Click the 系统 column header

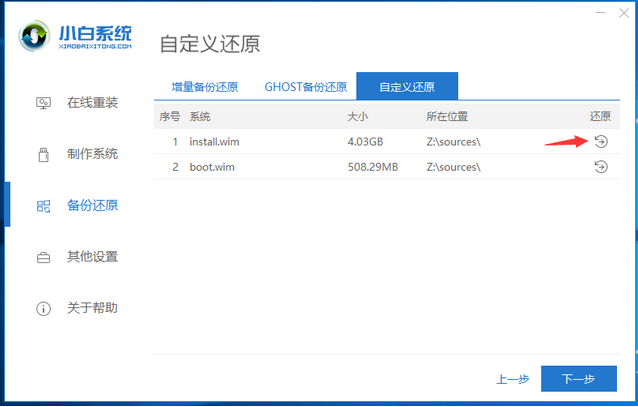199,117
